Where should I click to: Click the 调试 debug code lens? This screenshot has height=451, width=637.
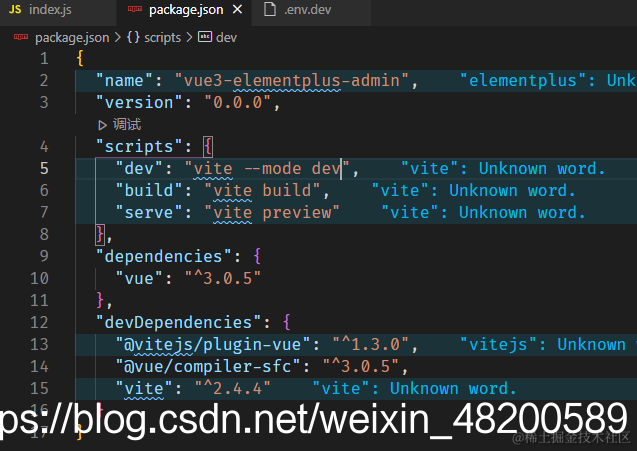pyautogui.click(x=127, y=124)
